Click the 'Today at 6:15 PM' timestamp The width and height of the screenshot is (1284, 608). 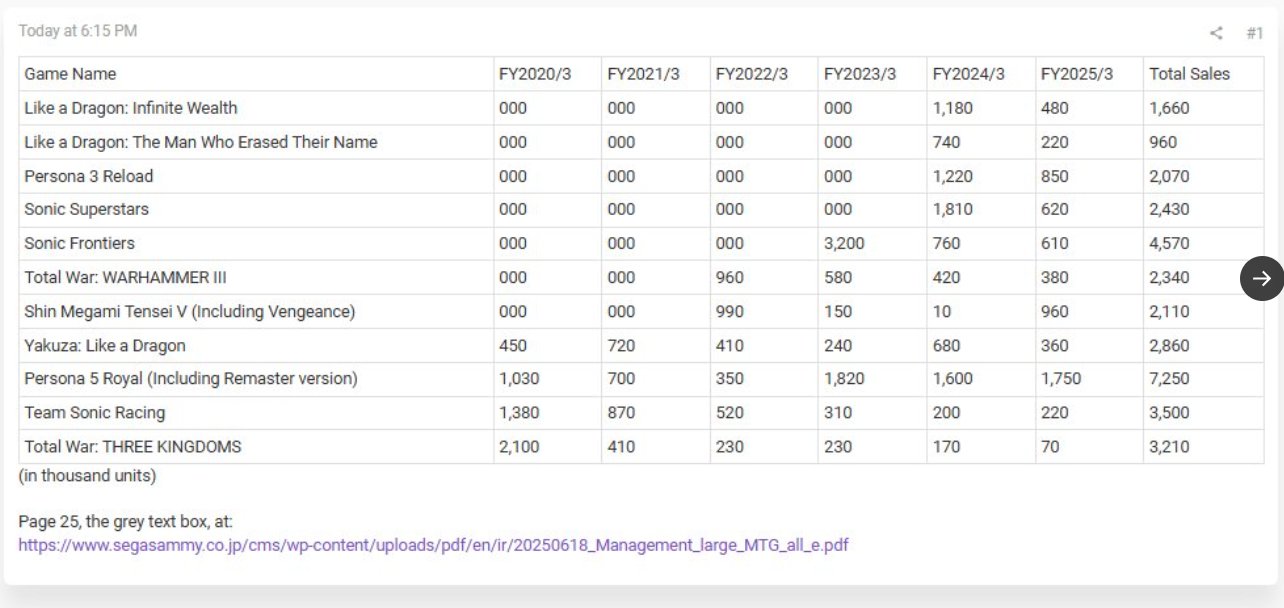tap(78, 31)
